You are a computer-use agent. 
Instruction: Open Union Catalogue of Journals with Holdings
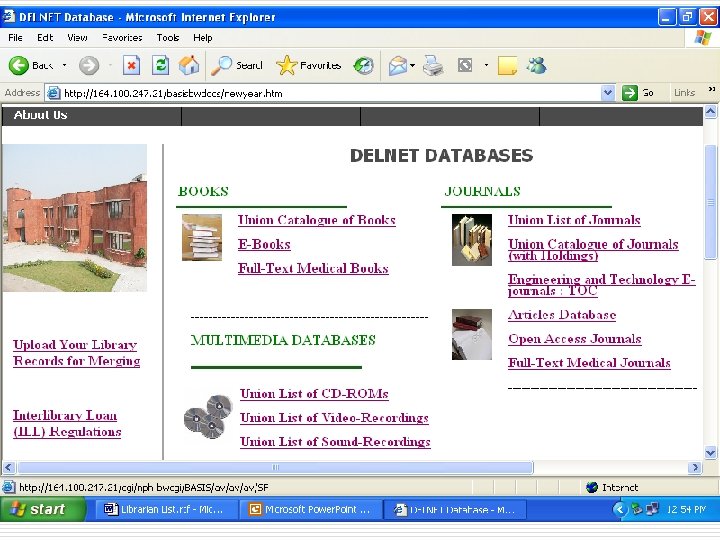tap(593, 250)
